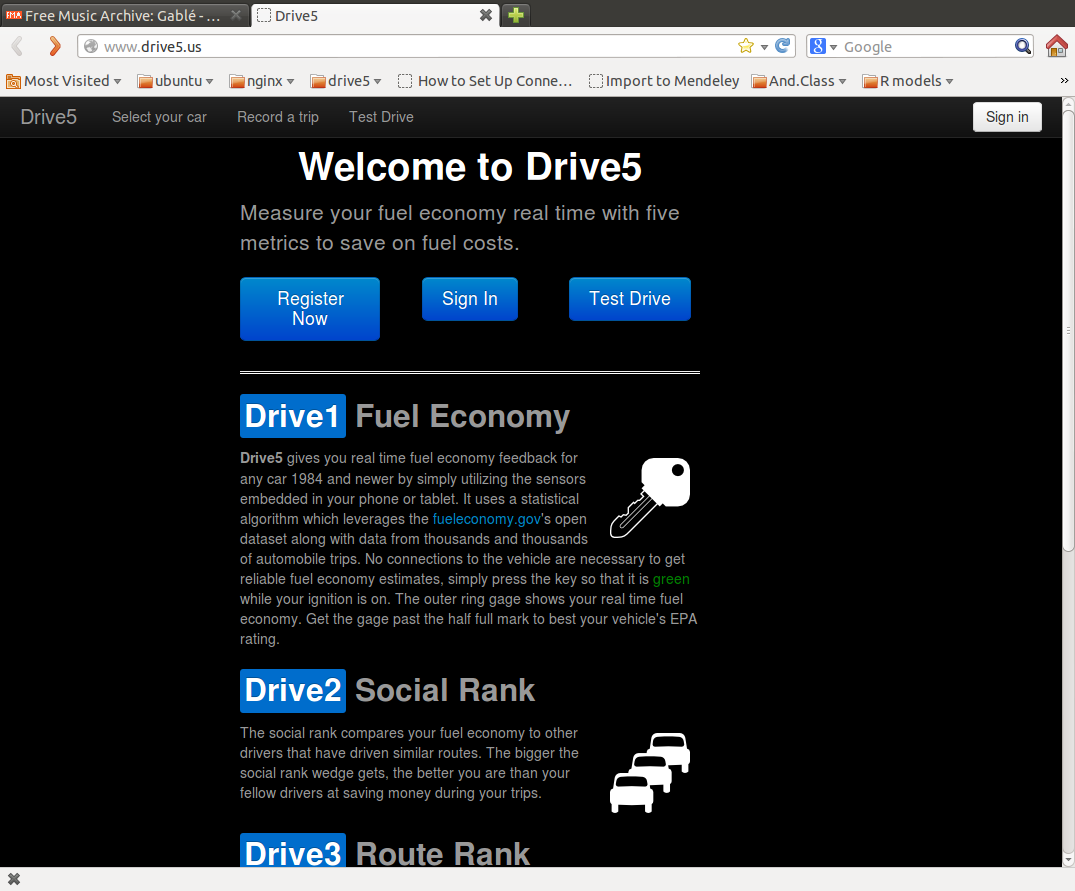This screenshot has height=891, width=1075.
Task: Click the Drive5 brand logo link
Action: pos(49,117)
